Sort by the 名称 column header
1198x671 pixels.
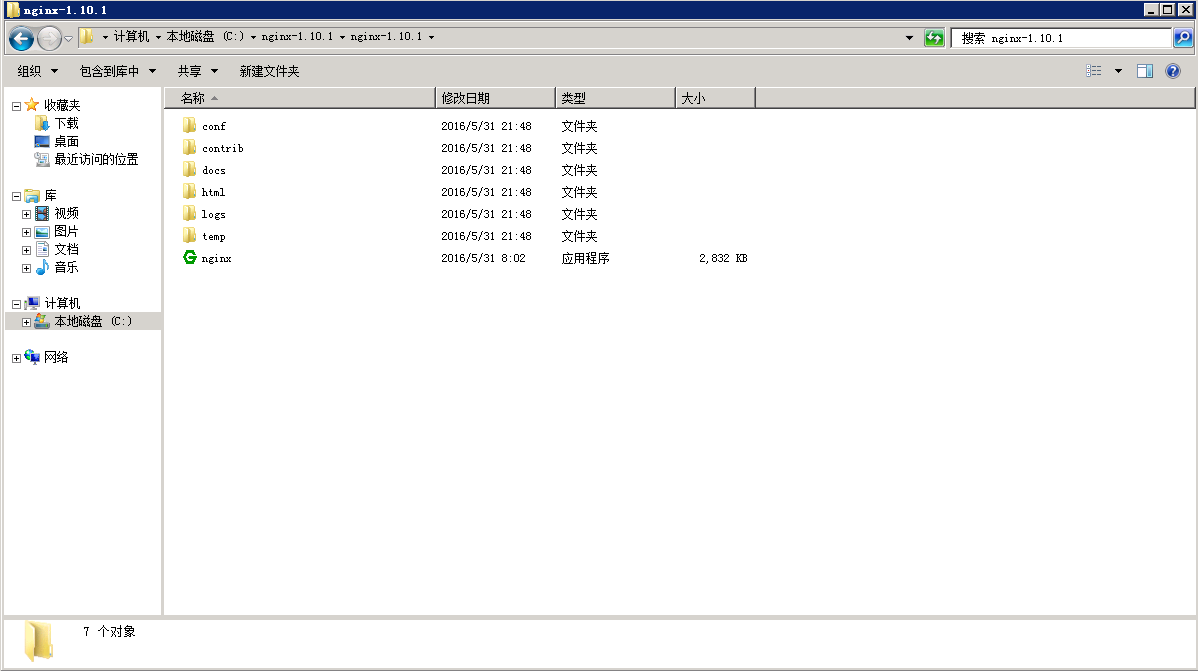[300, 98]
